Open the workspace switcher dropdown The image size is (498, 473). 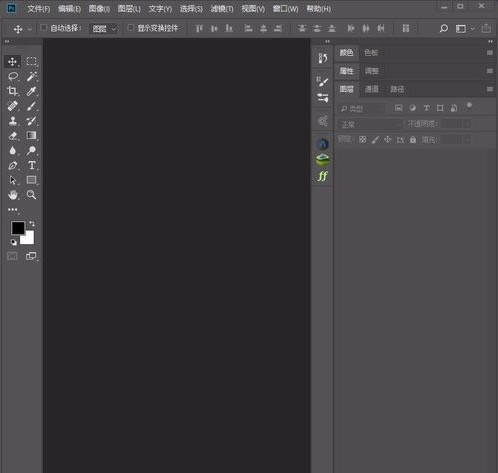[x=465, y=29]
